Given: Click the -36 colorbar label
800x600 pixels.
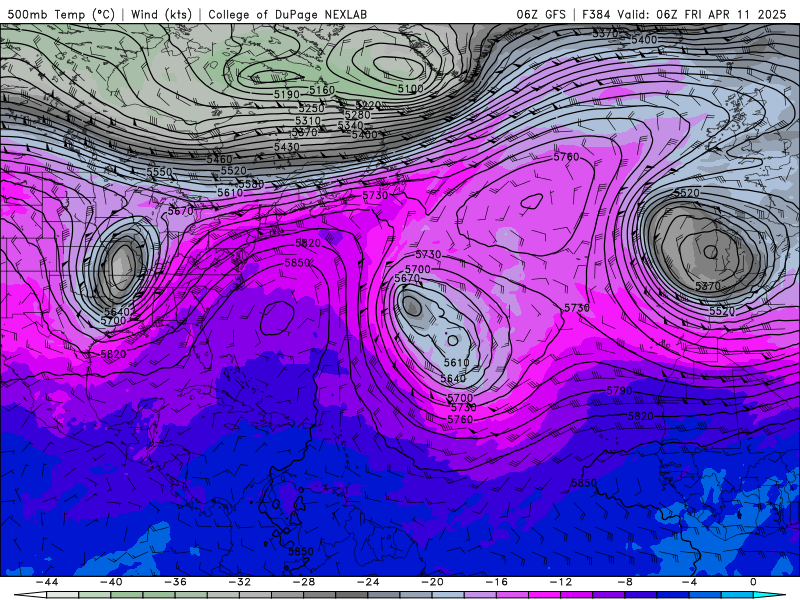Looking at the screenshot, I should [175, 582].
